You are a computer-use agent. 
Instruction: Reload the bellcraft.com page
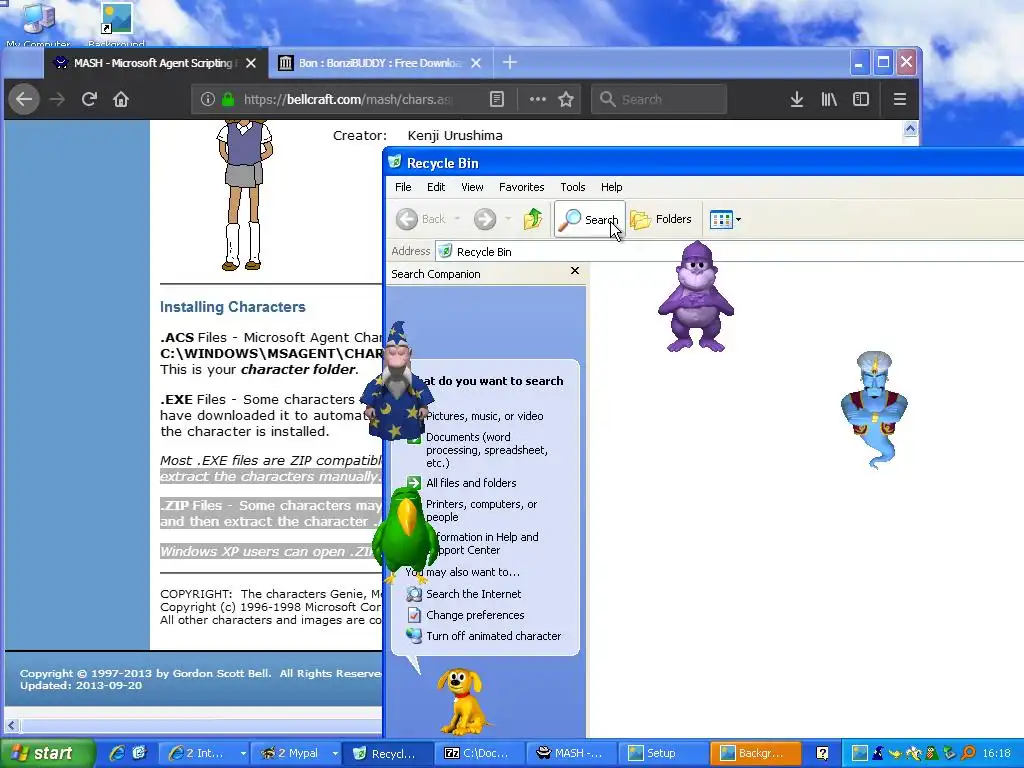tap(89, 99)
